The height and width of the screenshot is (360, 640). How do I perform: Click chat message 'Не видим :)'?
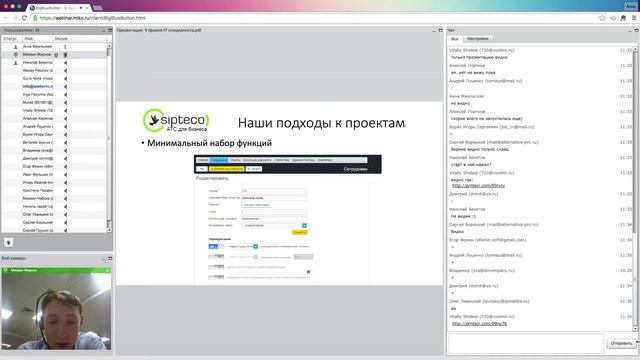(463, 216)
